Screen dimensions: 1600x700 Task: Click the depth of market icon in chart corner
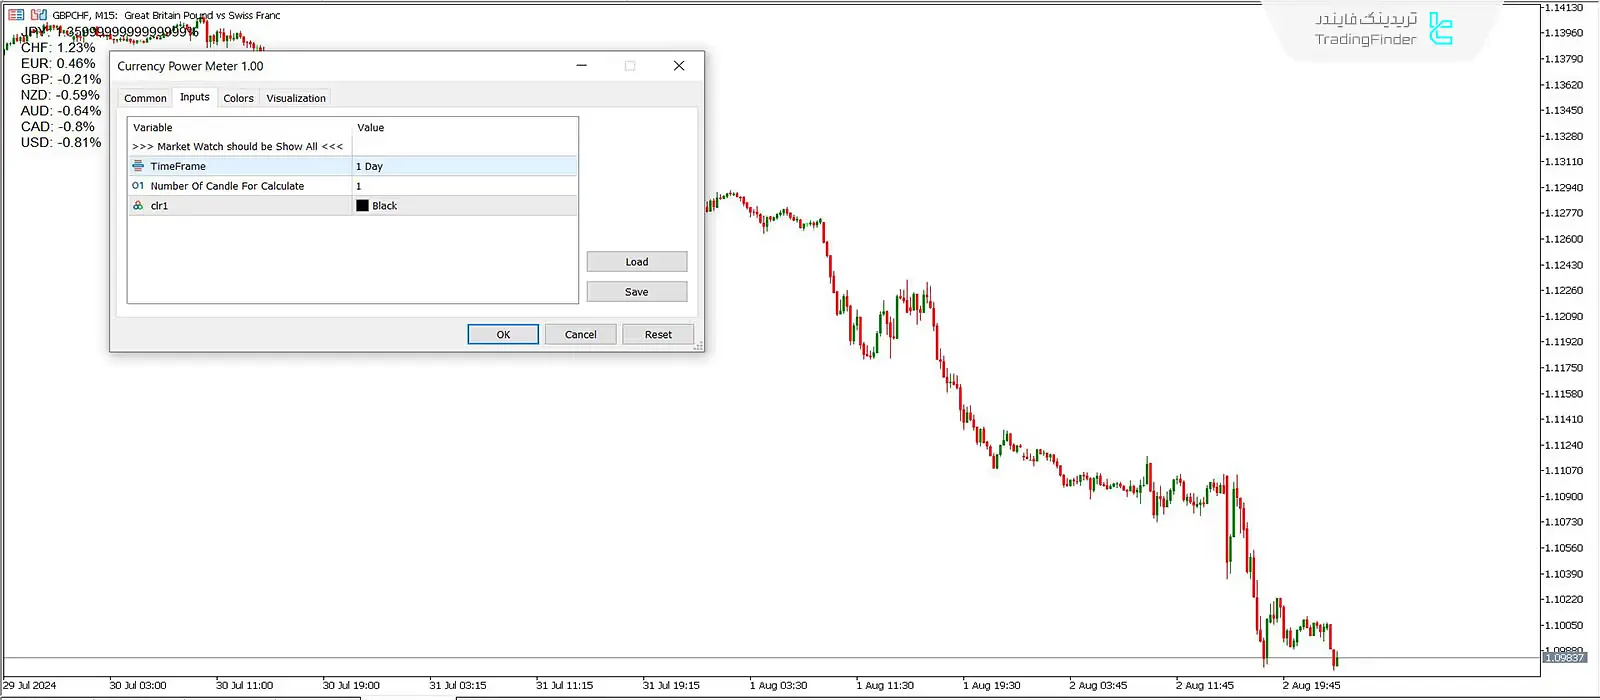(x=16, y=15)
